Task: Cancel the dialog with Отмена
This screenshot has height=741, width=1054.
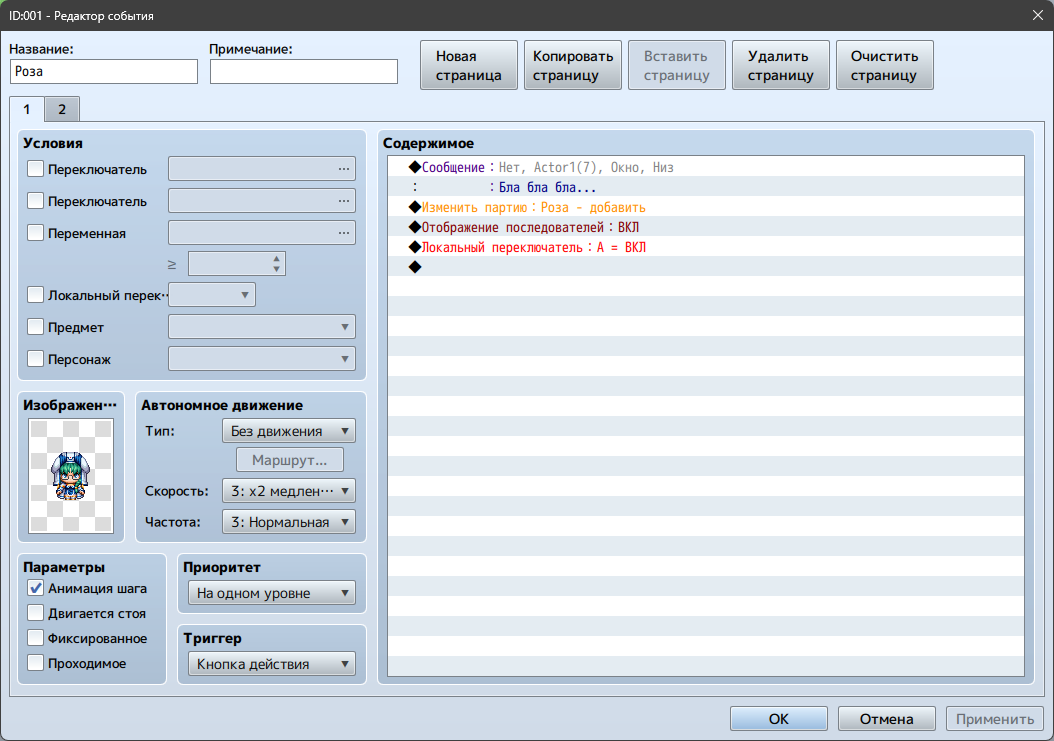Action: 886,719
